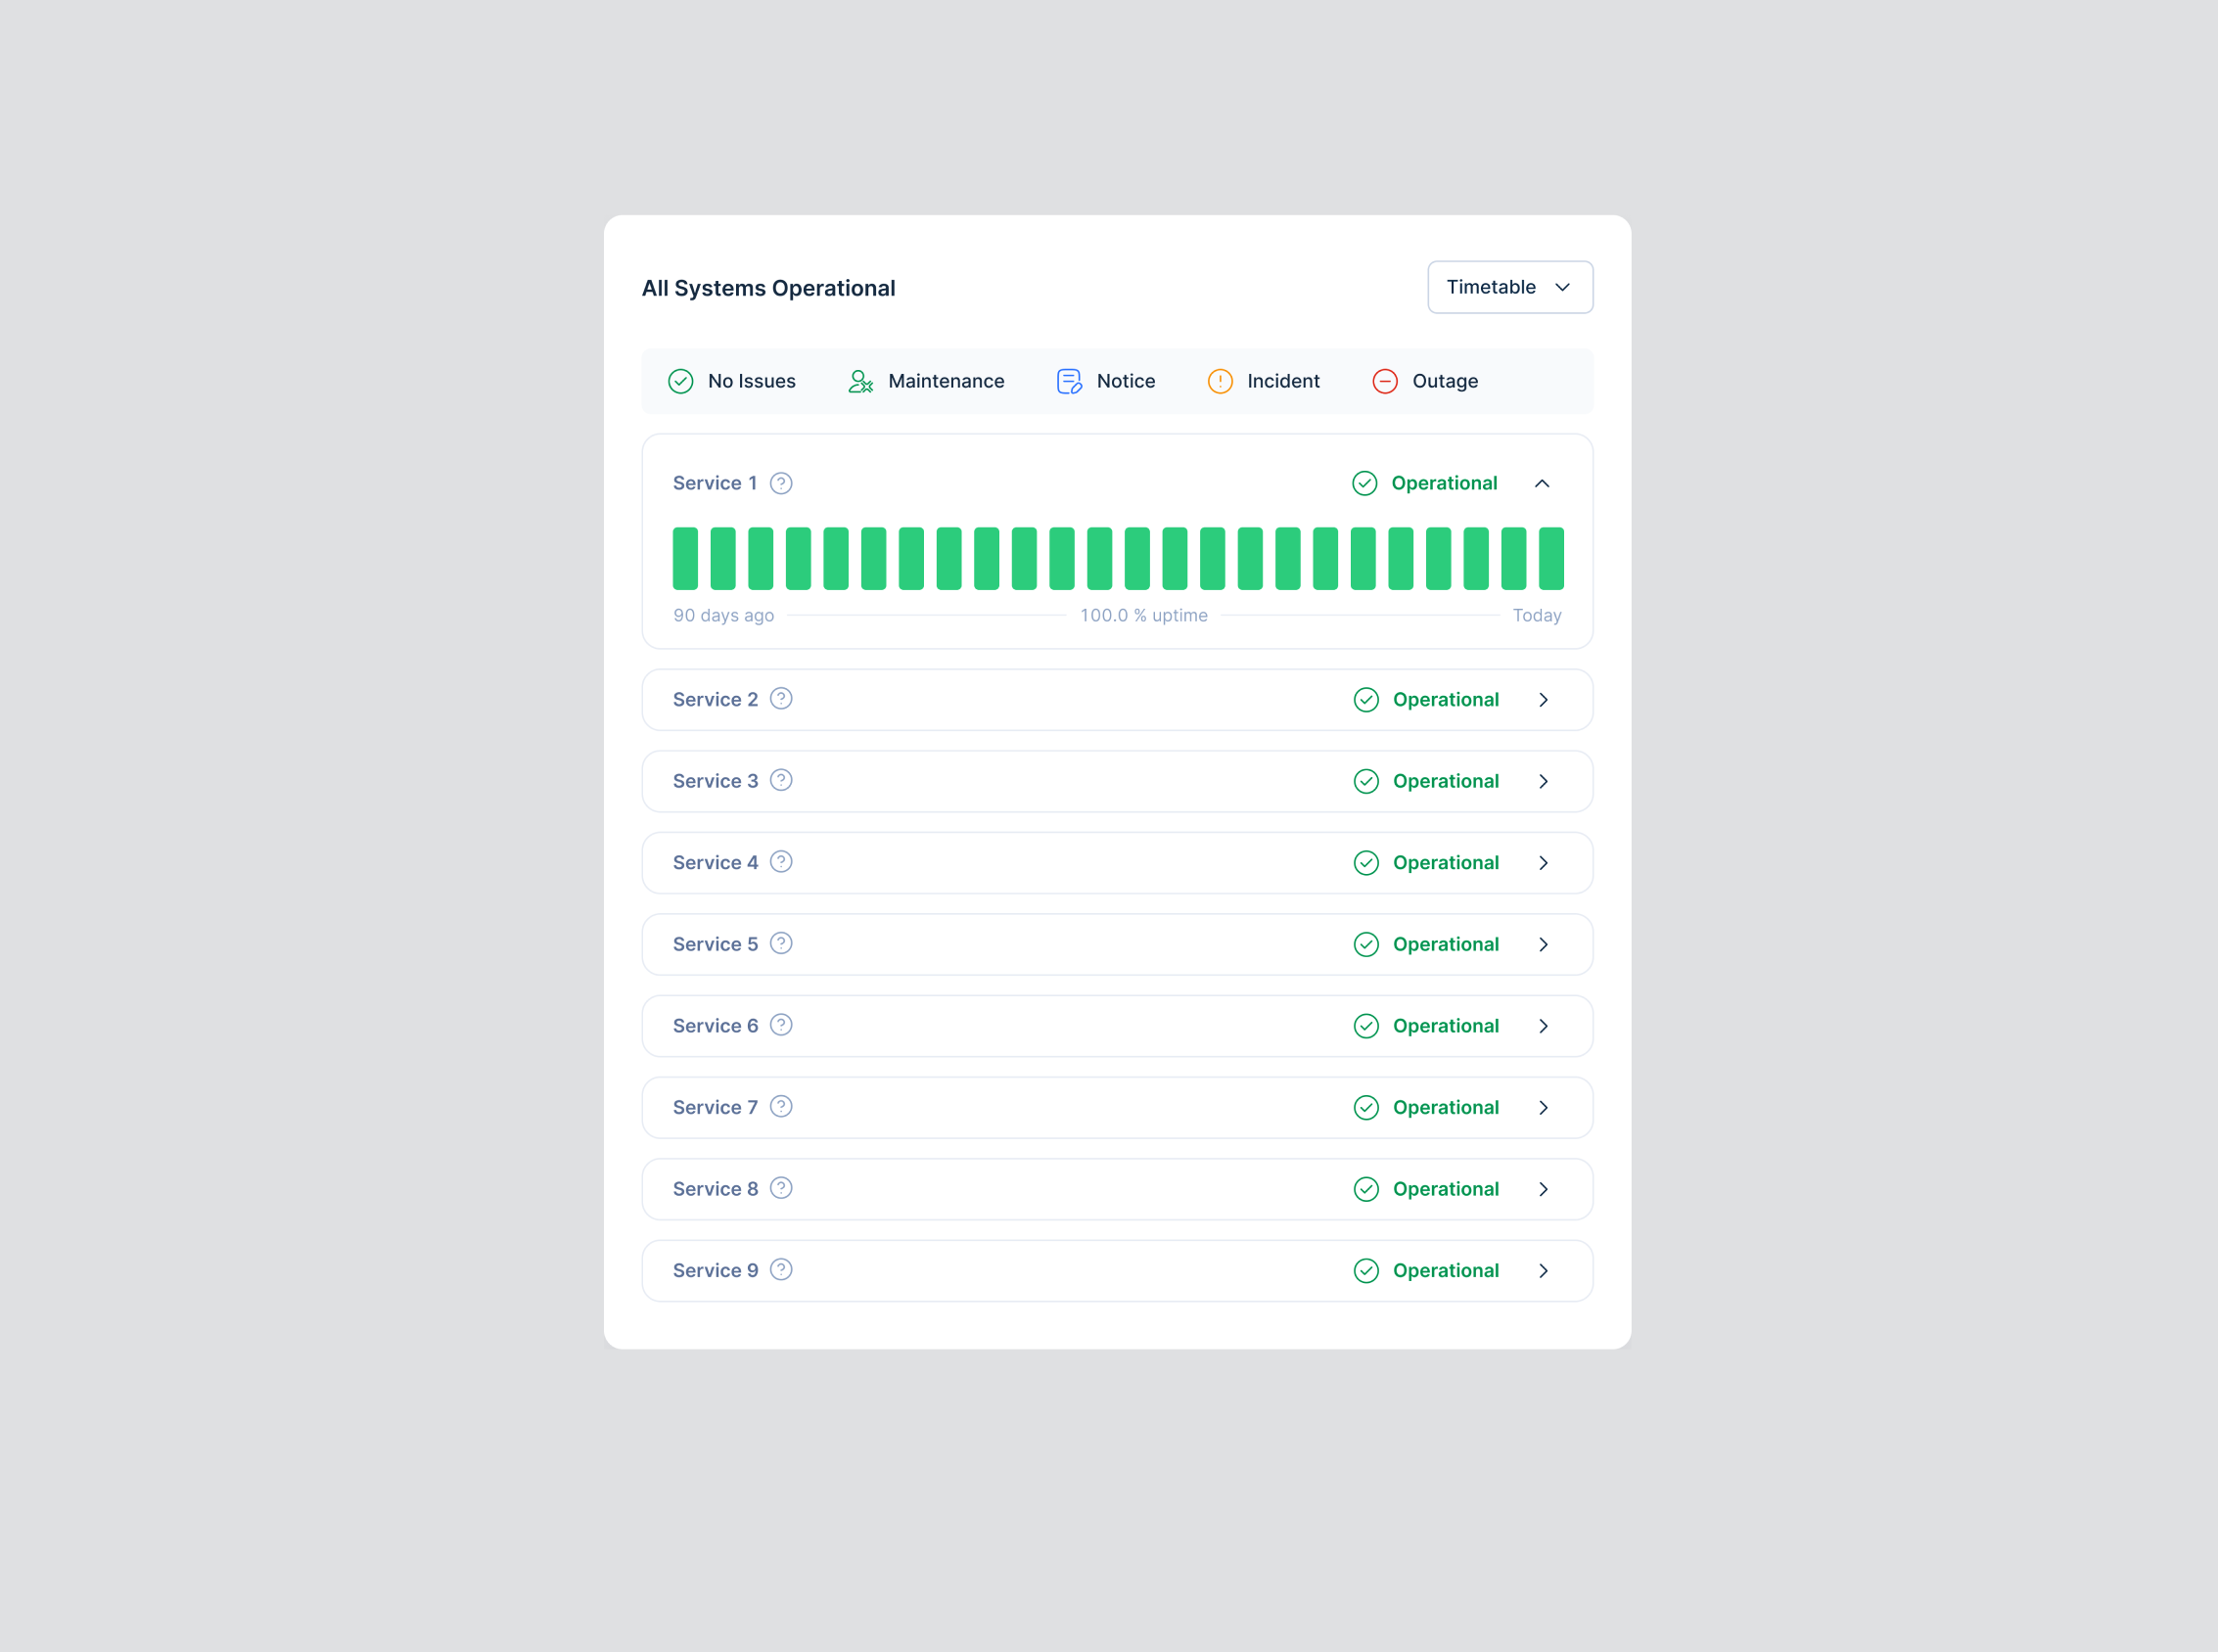
Task: Click the help icon beside Service 1
Action: pos(780,483)
